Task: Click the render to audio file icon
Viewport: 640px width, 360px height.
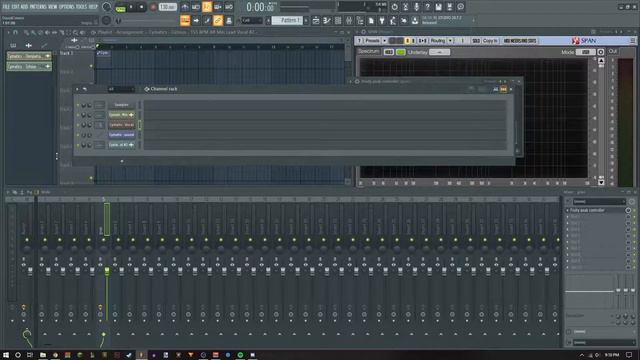Action: click(449, 7)
